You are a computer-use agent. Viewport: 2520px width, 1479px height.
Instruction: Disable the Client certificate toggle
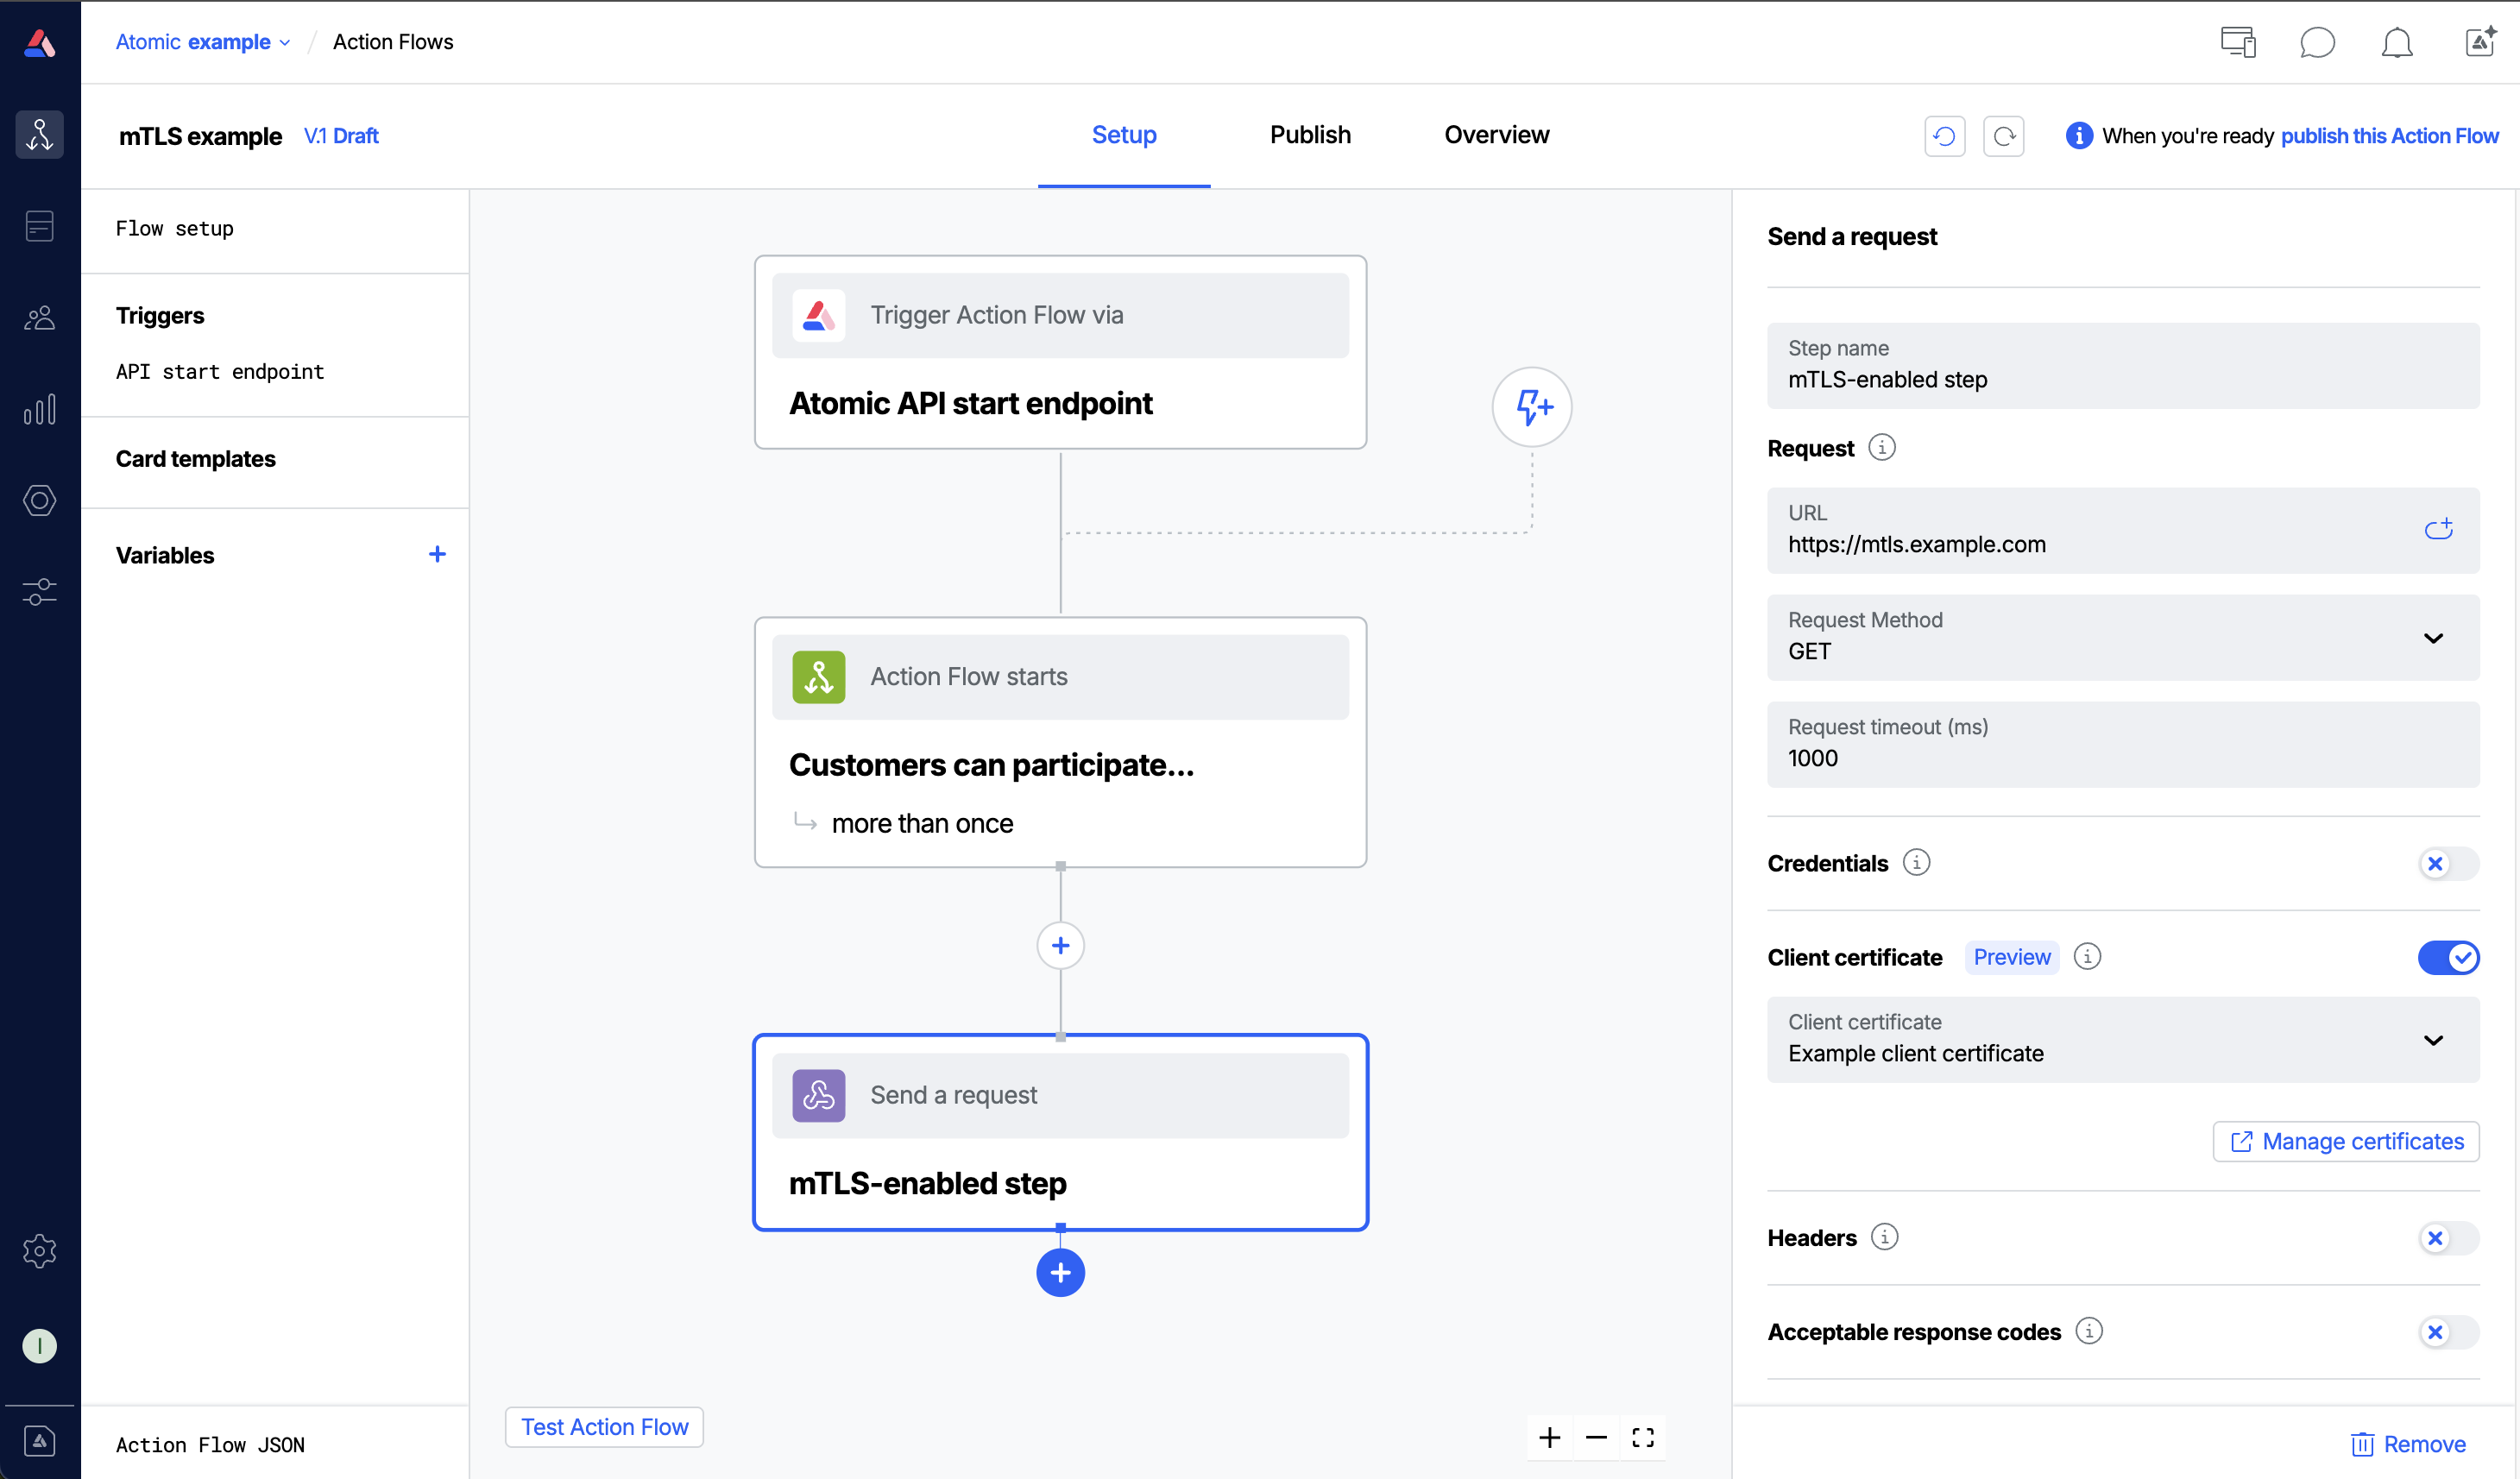tap(2448, 957)
